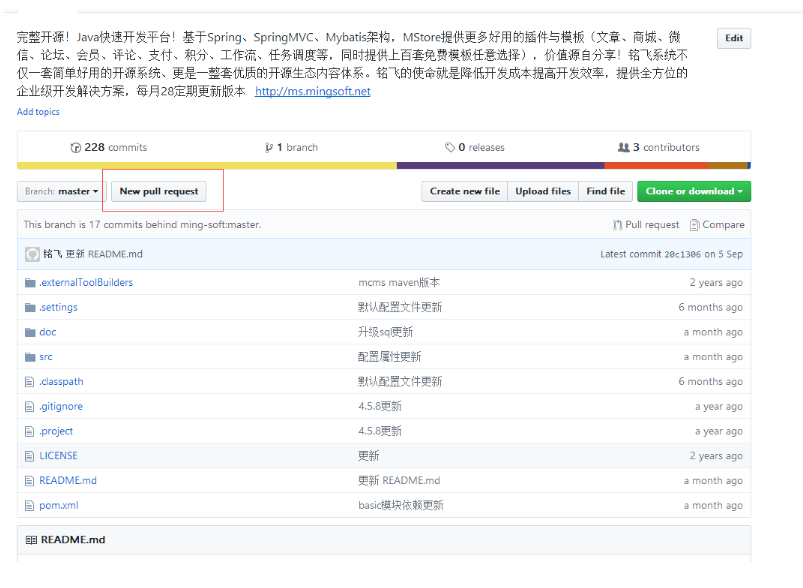The image size is (803, 588).
Task: Click the tag icon beside 0 releases
Action: pyautogui.click(x=450, y=148)
